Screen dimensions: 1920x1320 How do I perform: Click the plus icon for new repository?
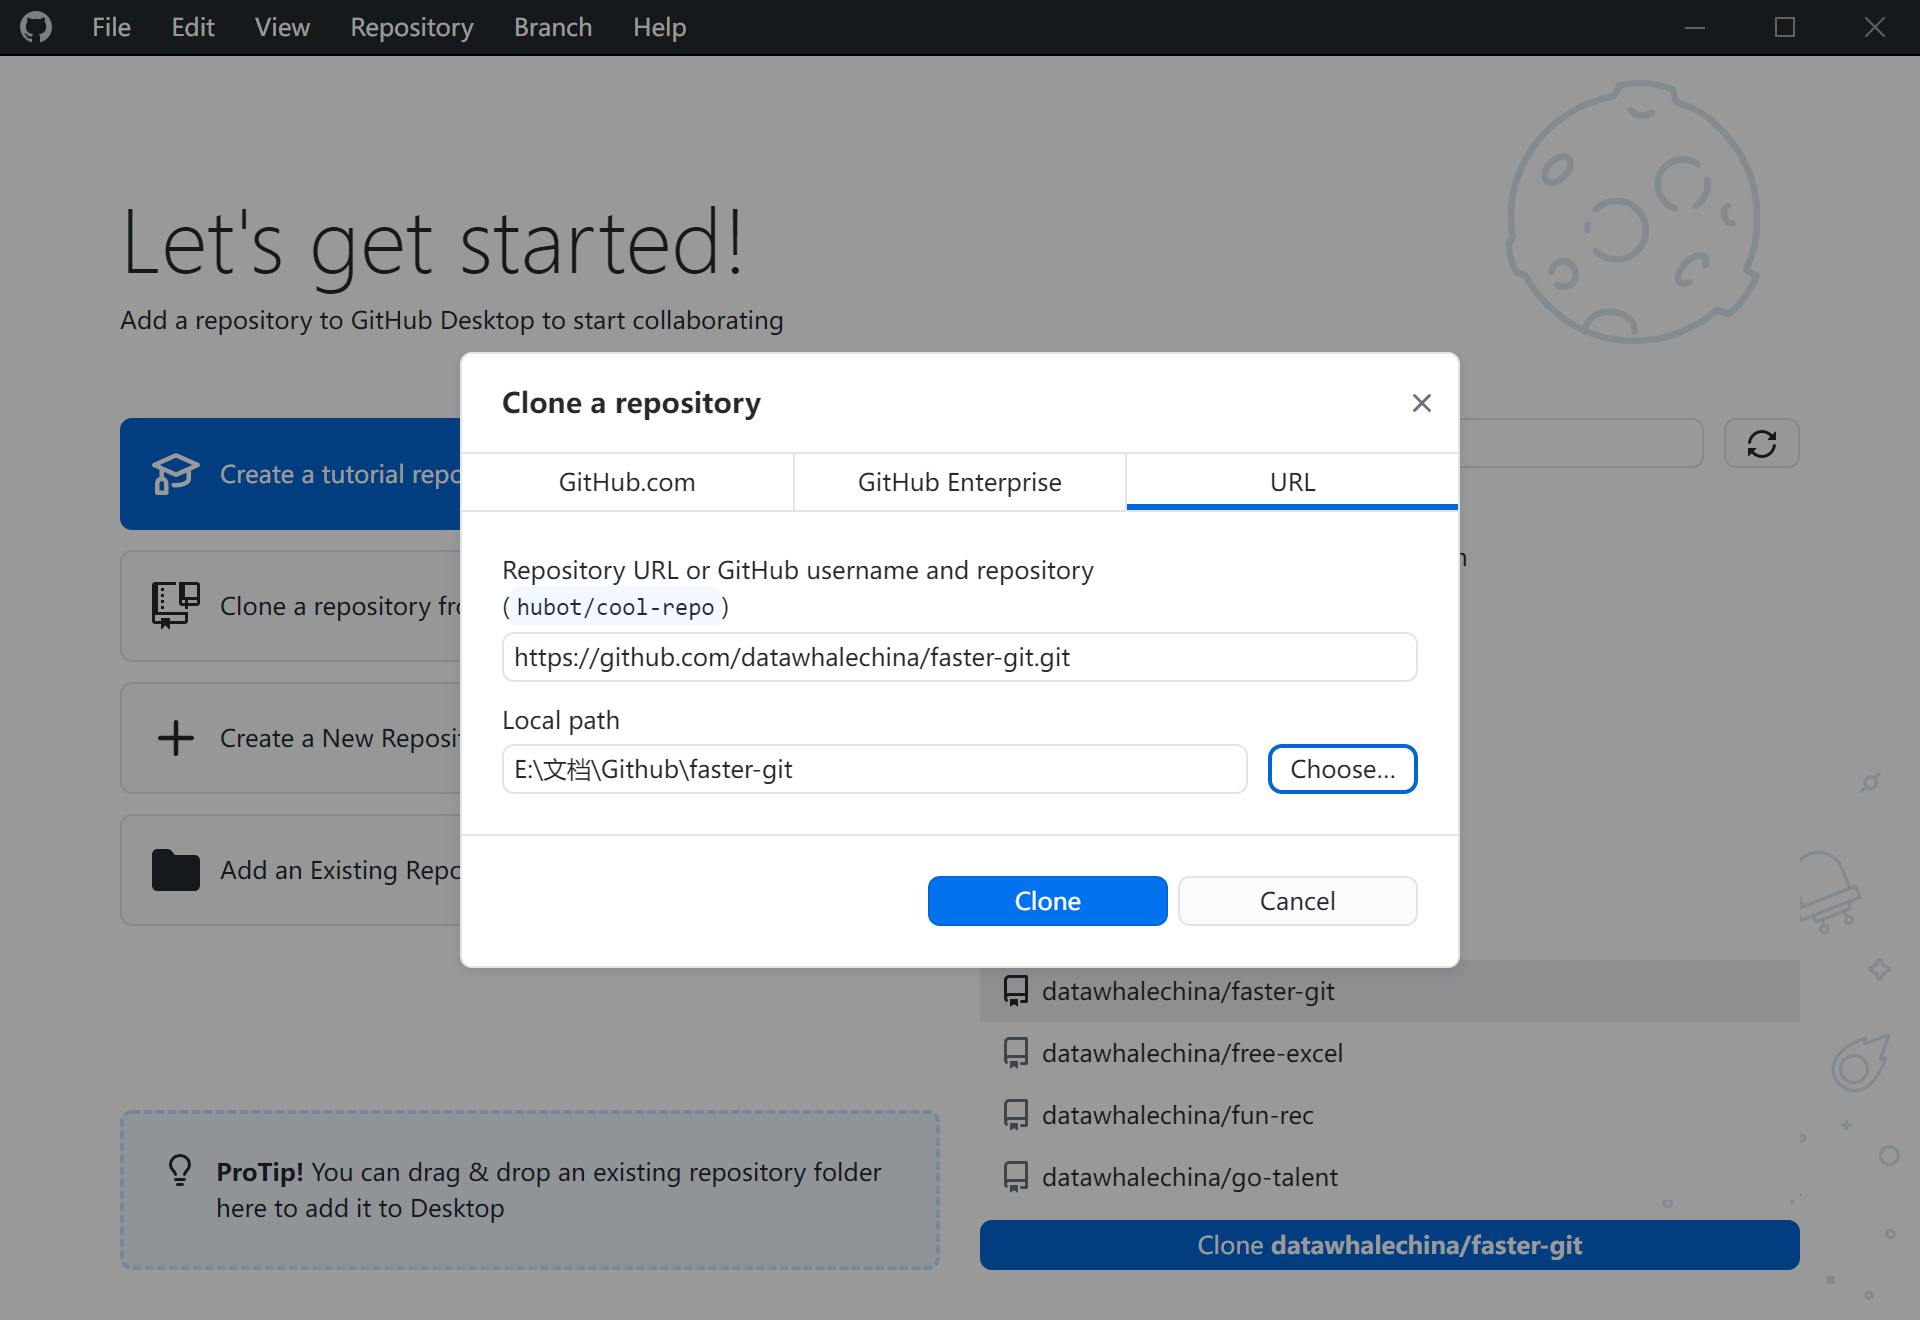pyautogui.click(x=176, y=738)
